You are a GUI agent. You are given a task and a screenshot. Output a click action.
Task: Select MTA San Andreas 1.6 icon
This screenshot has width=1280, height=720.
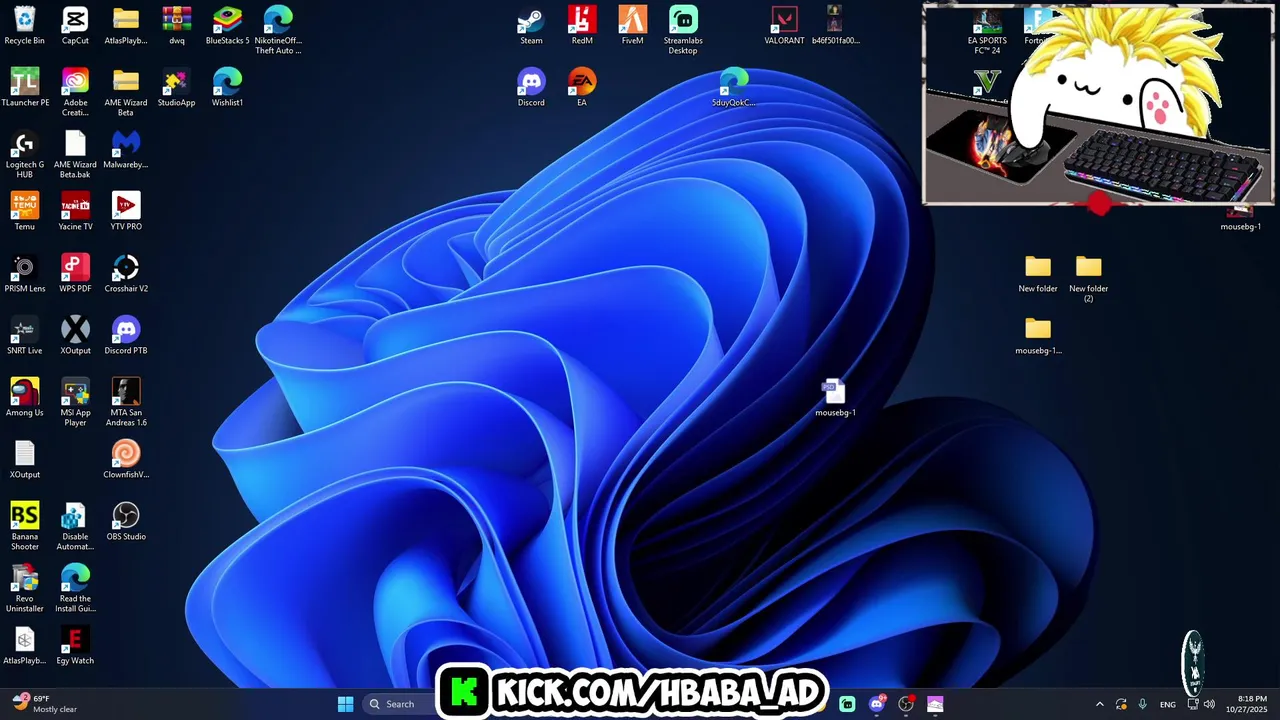[x=126, y=402]
